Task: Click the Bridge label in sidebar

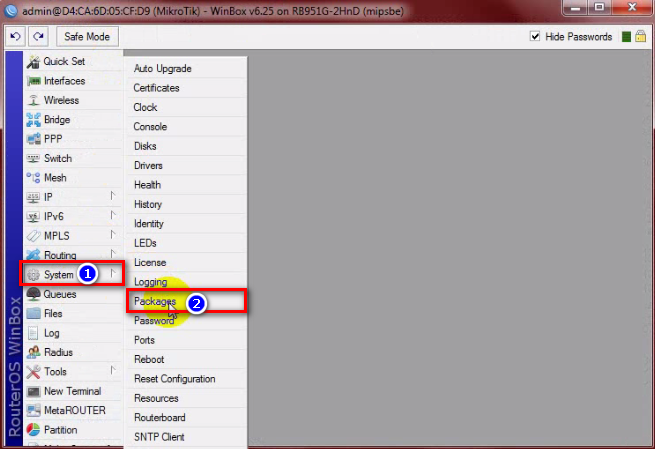Action: [57, 119]
